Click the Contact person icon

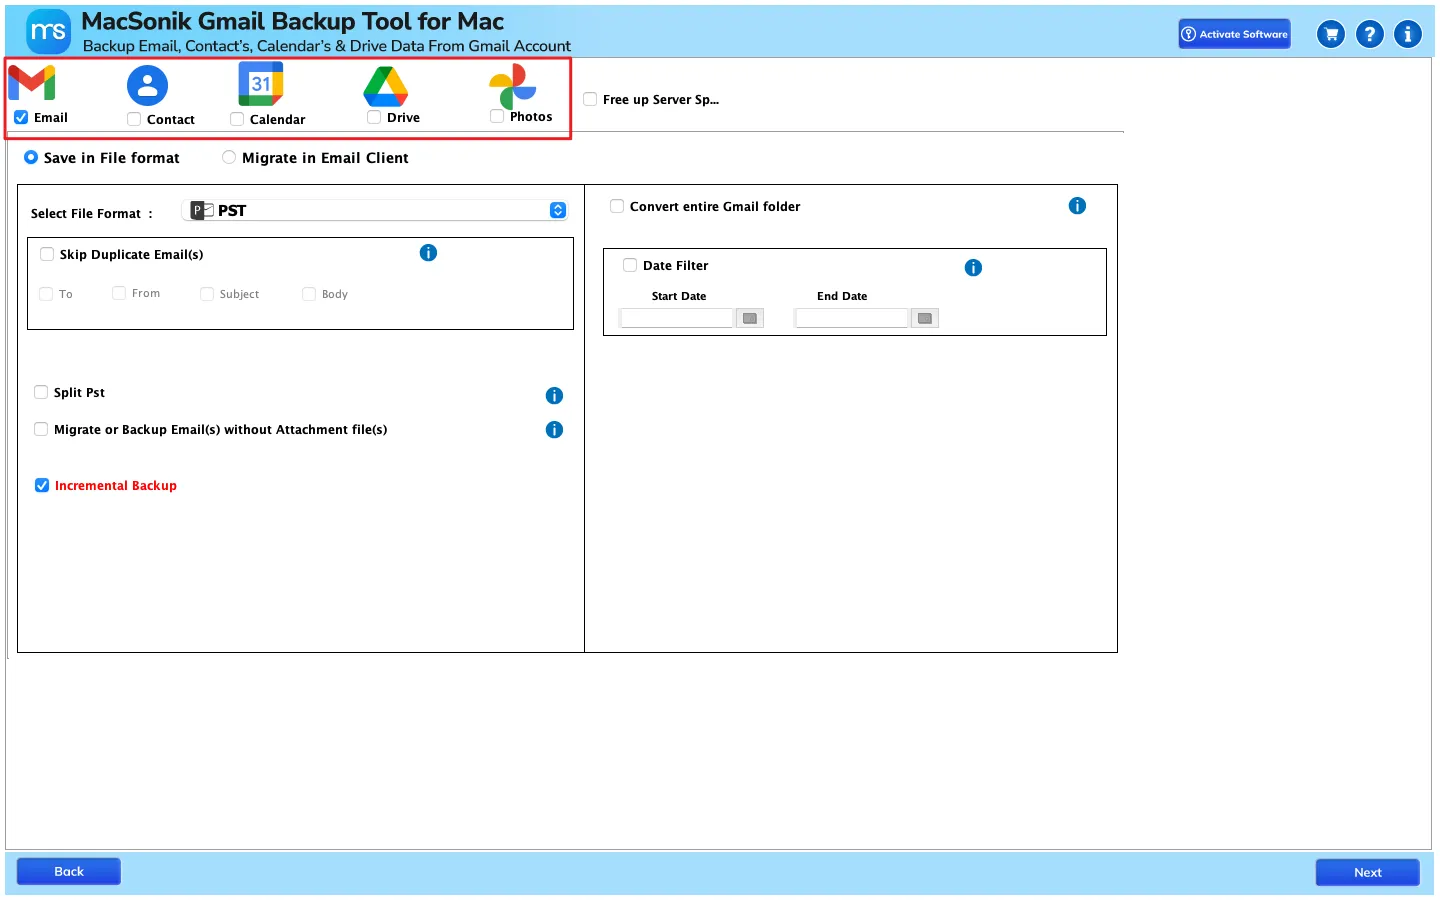tap(147, 86)
